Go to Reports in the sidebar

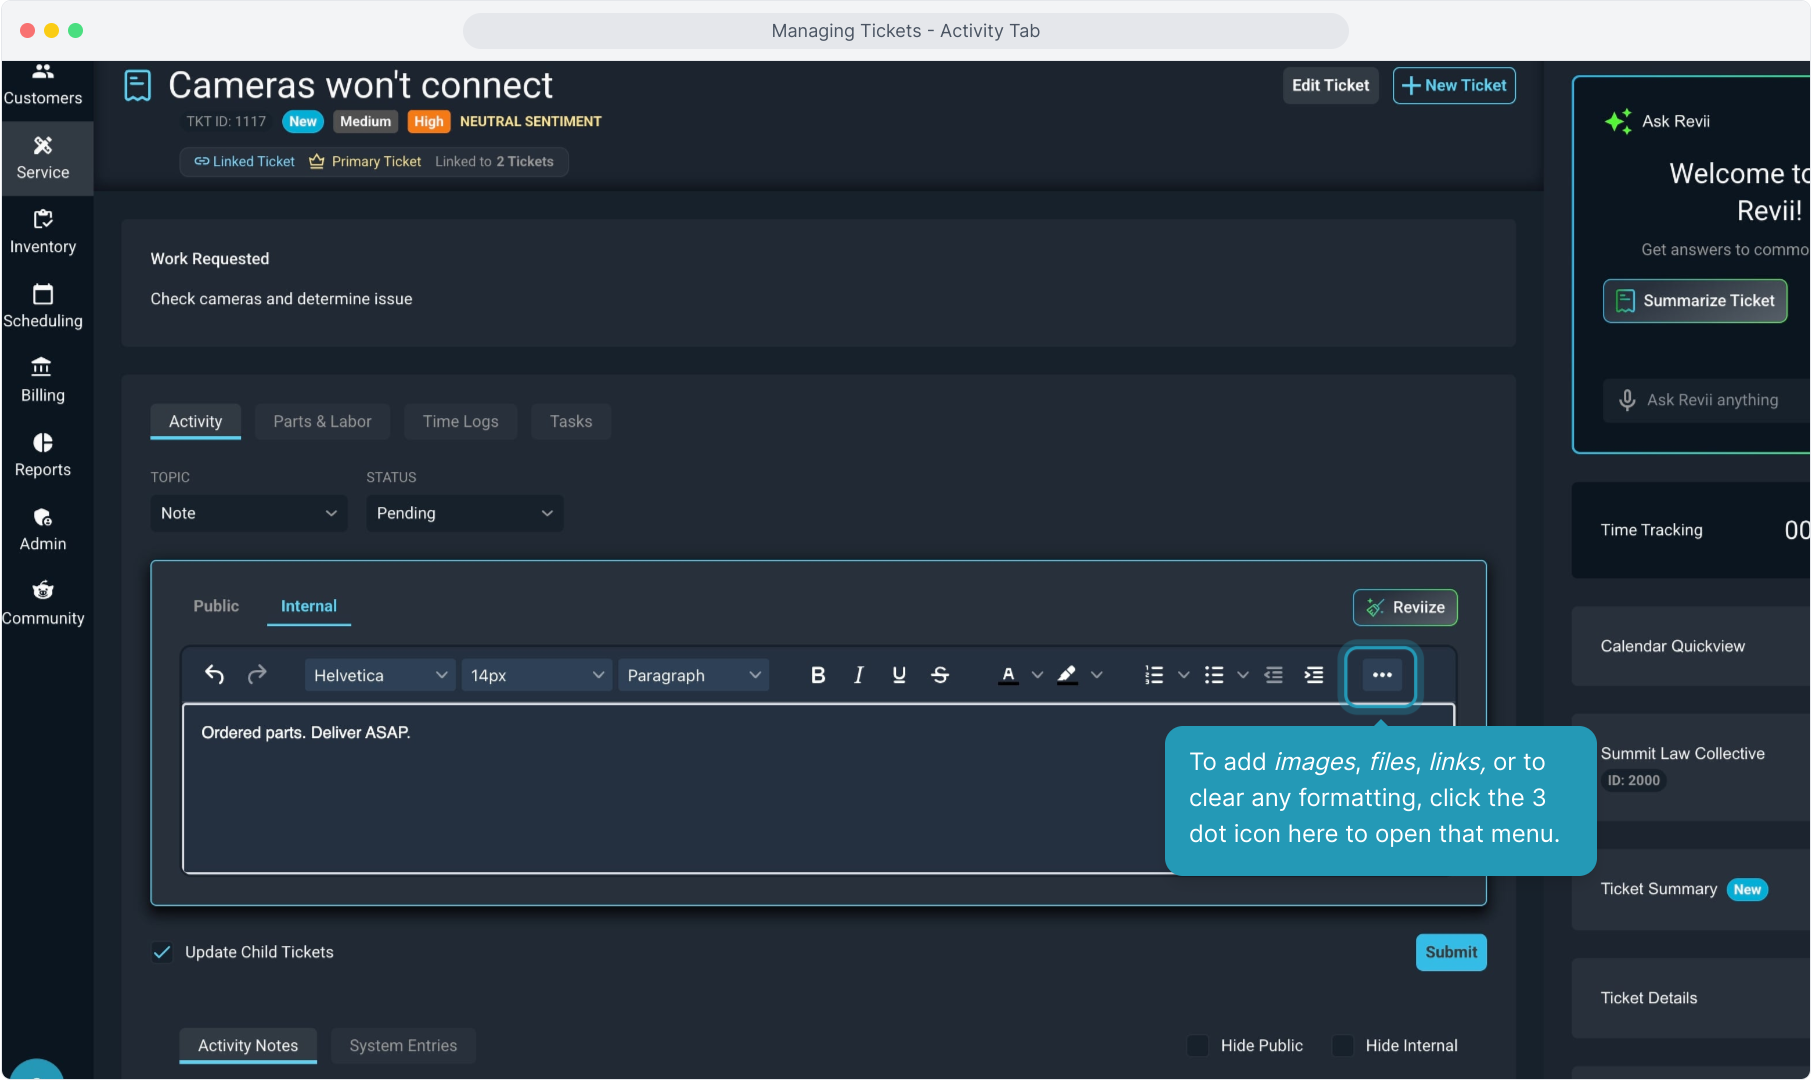coord(43,455)
